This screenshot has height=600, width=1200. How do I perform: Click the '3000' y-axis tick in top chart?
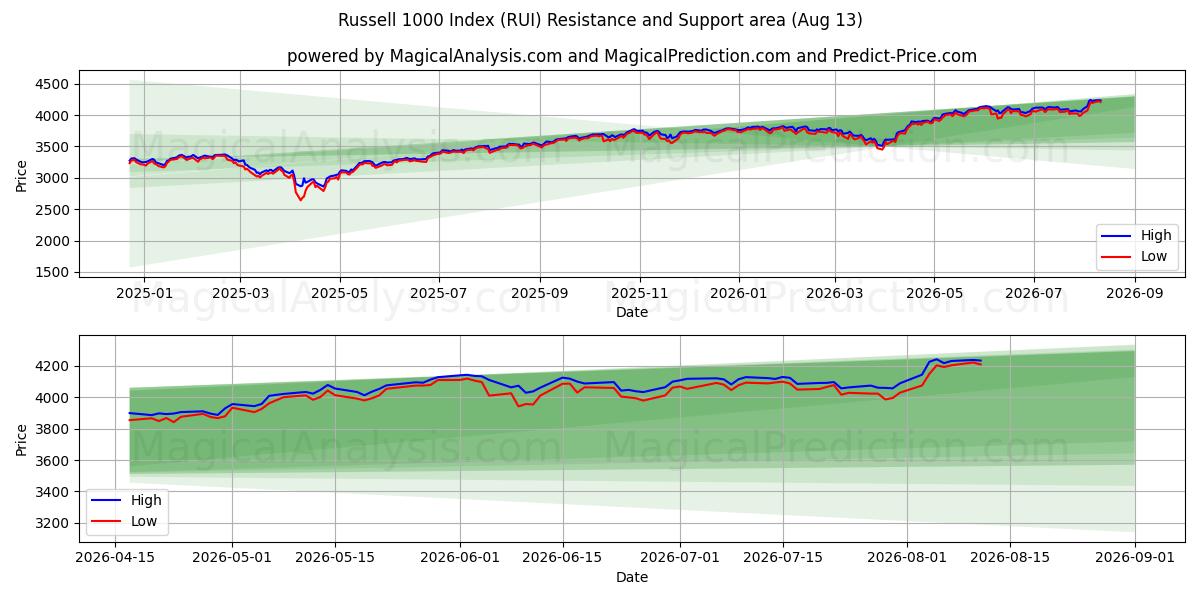pos(52,178)
